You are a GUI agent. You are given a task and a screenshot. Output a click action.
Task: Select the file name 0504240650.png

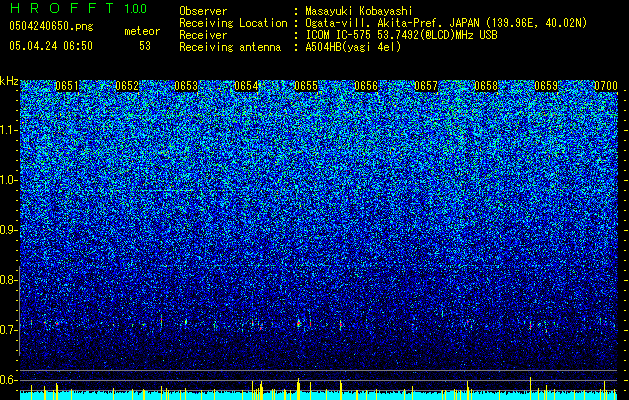coord(51,26)
